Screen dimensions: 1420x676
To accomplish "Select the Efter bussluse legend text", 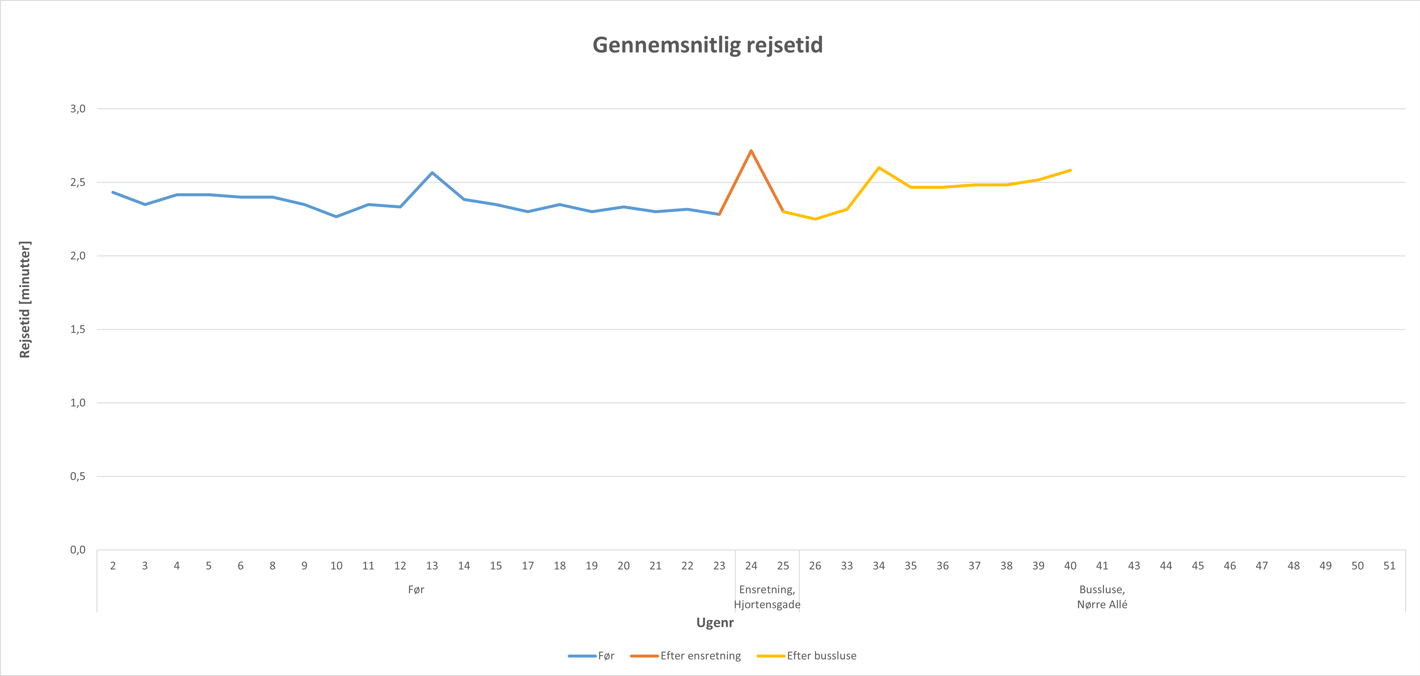I will (821, 656).
